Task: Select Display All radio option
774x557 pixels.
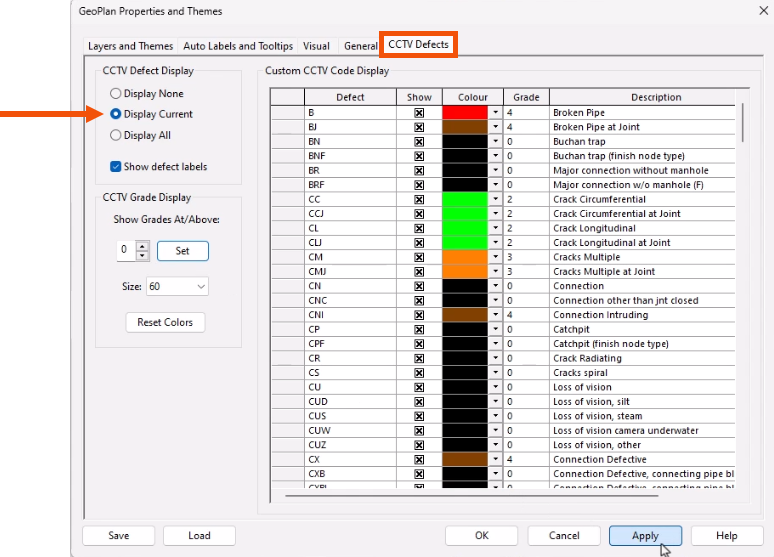Action: click(140, 135)
